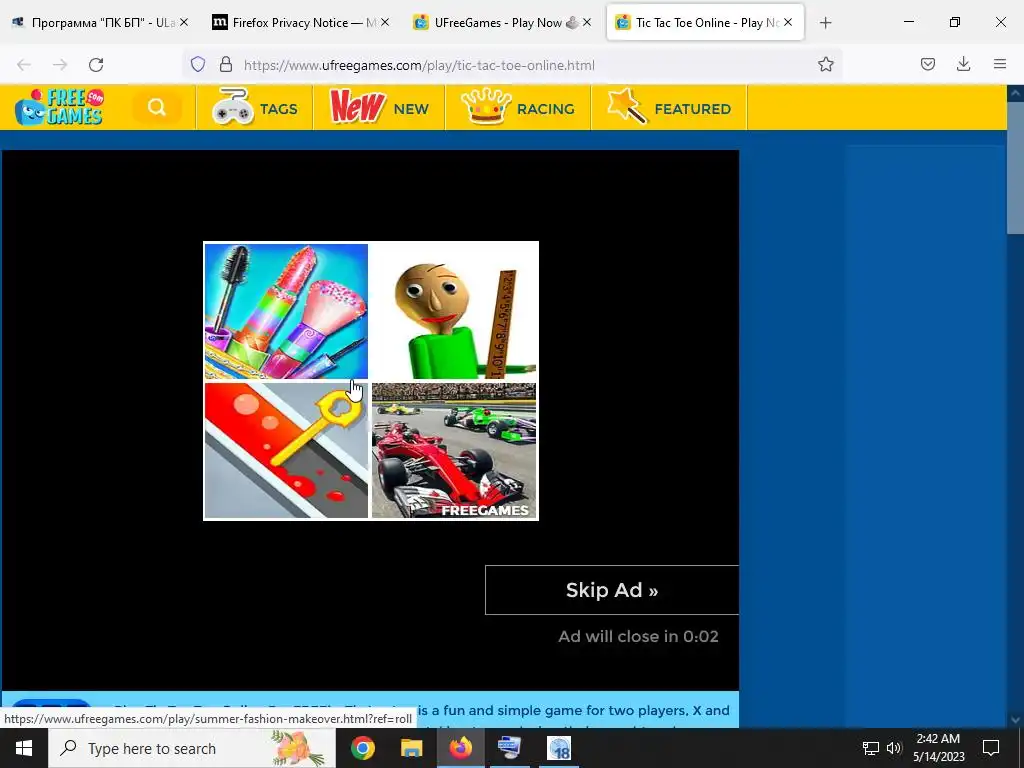Close the Firefox Privacy Notice tab
Screen dimensions: 1024x768
385,22
